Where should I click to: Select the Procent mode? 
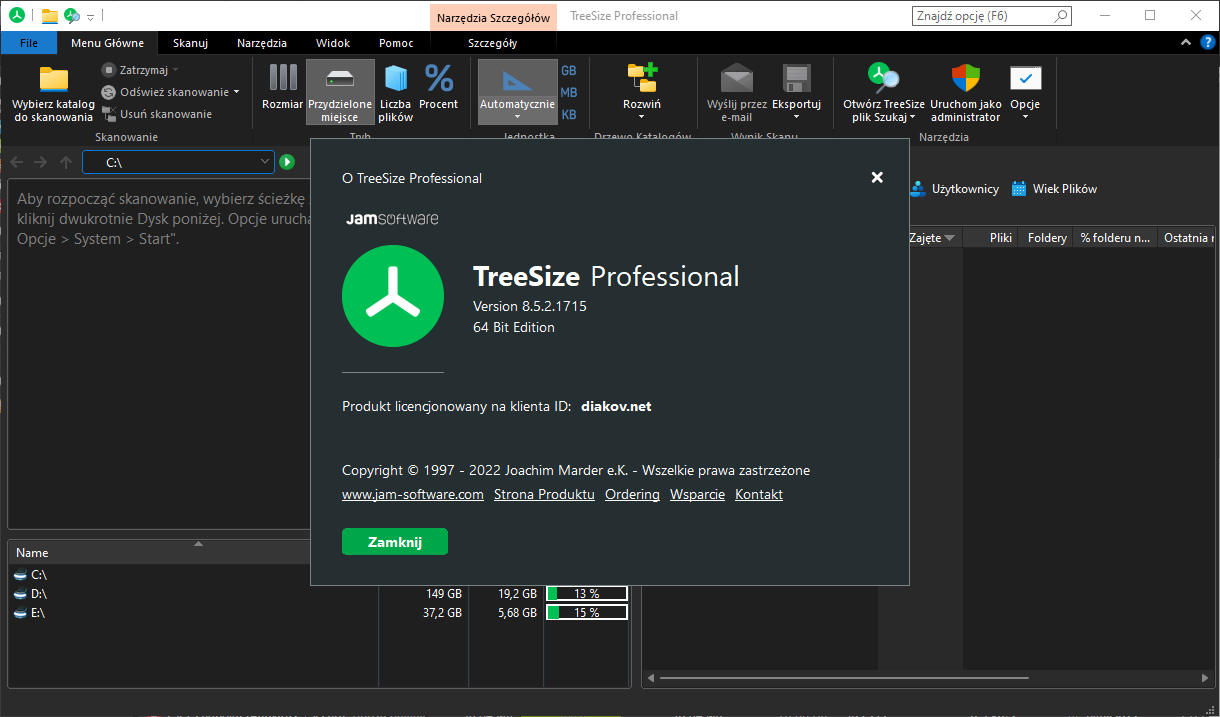pos(439,86)
